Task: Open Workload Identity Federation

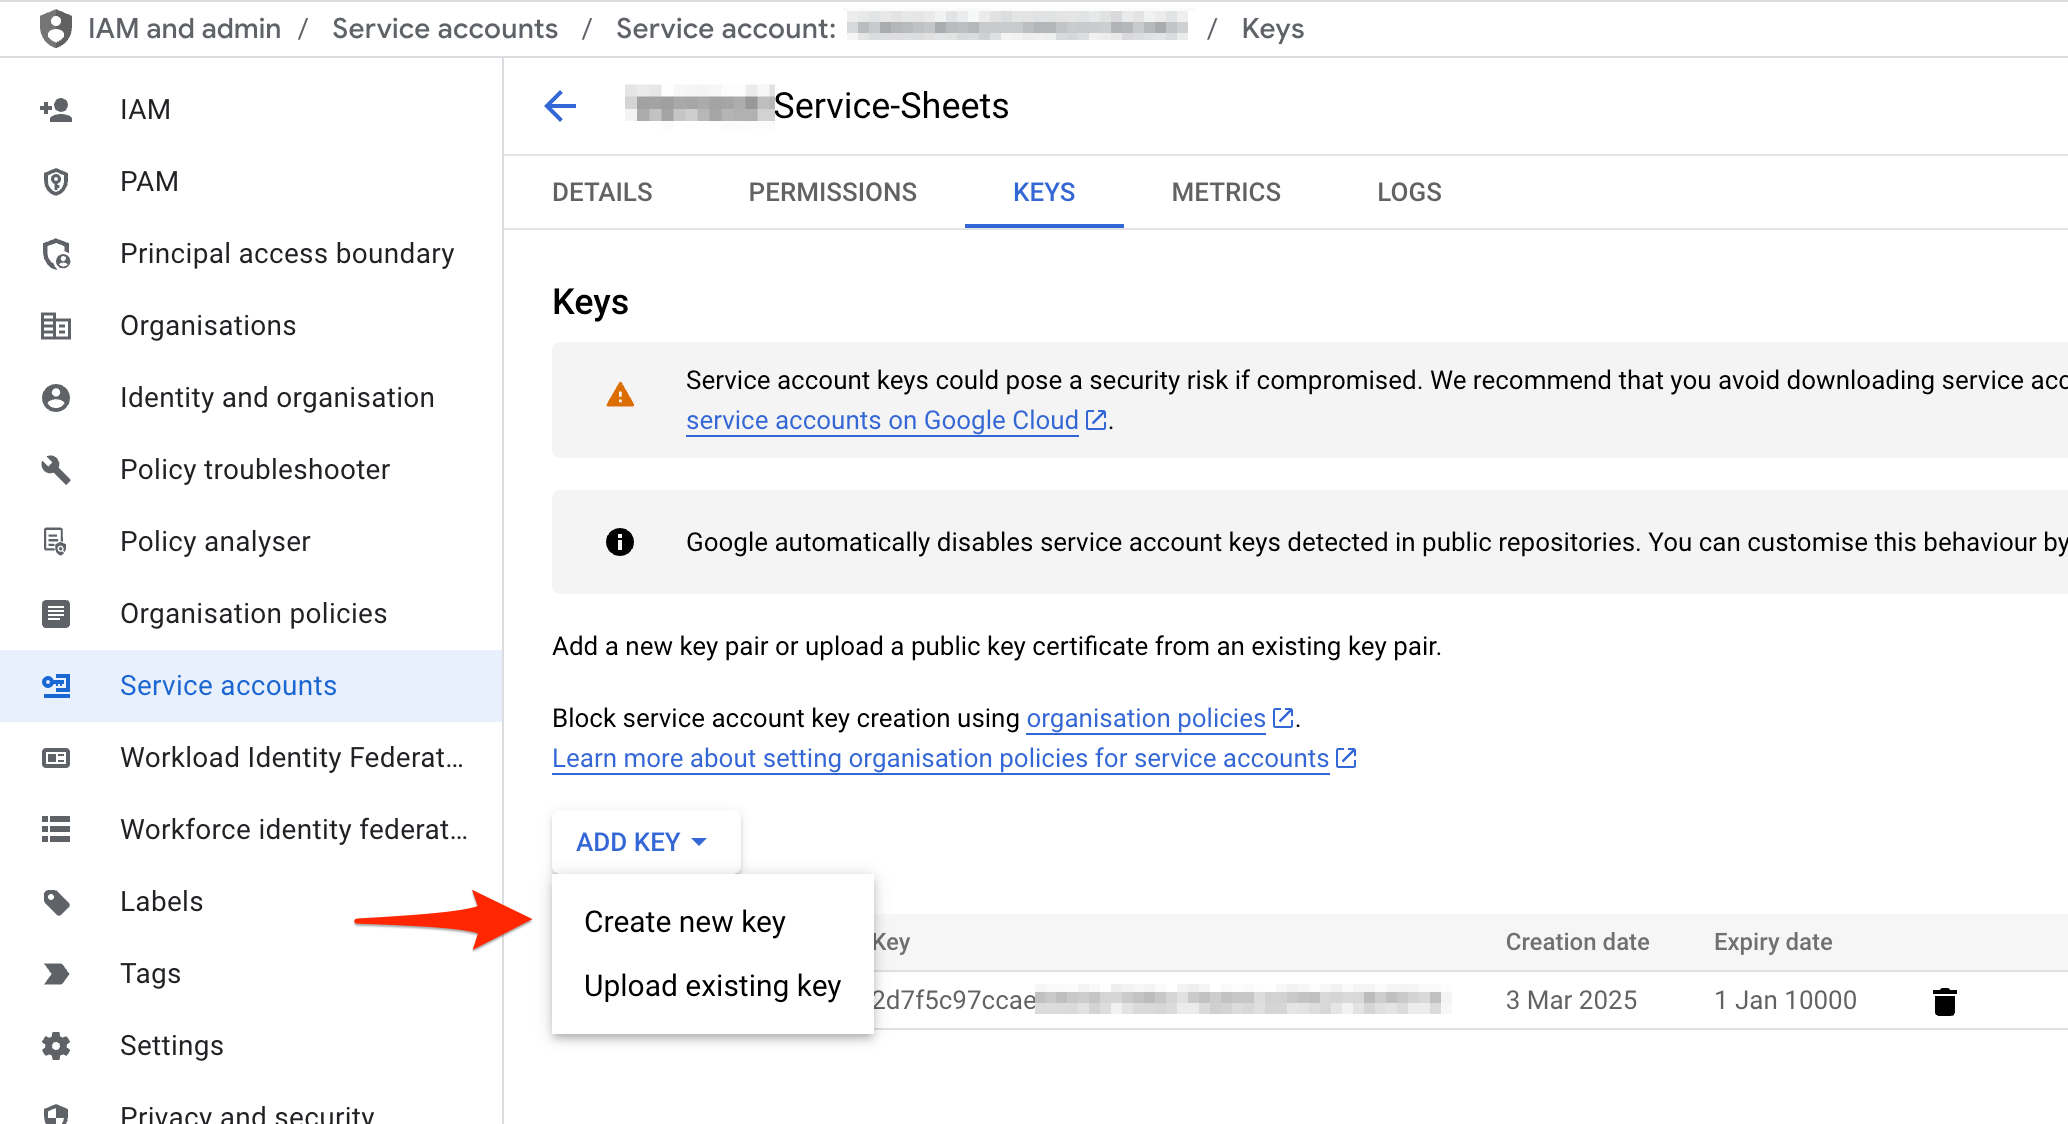Action: coord(251,757)
